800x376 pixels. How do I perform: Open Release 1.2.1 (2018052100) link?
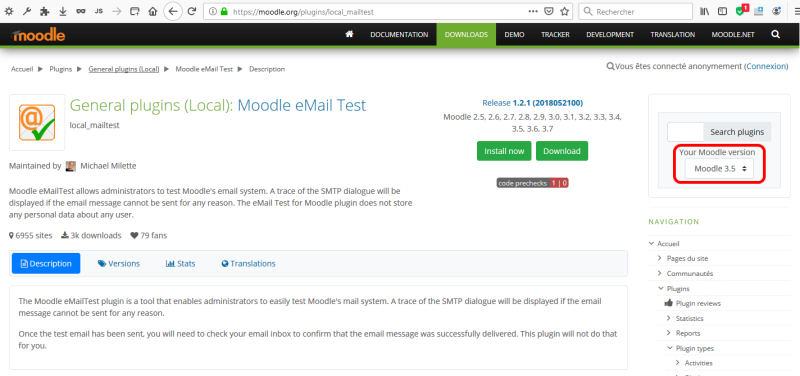point(533,103)
